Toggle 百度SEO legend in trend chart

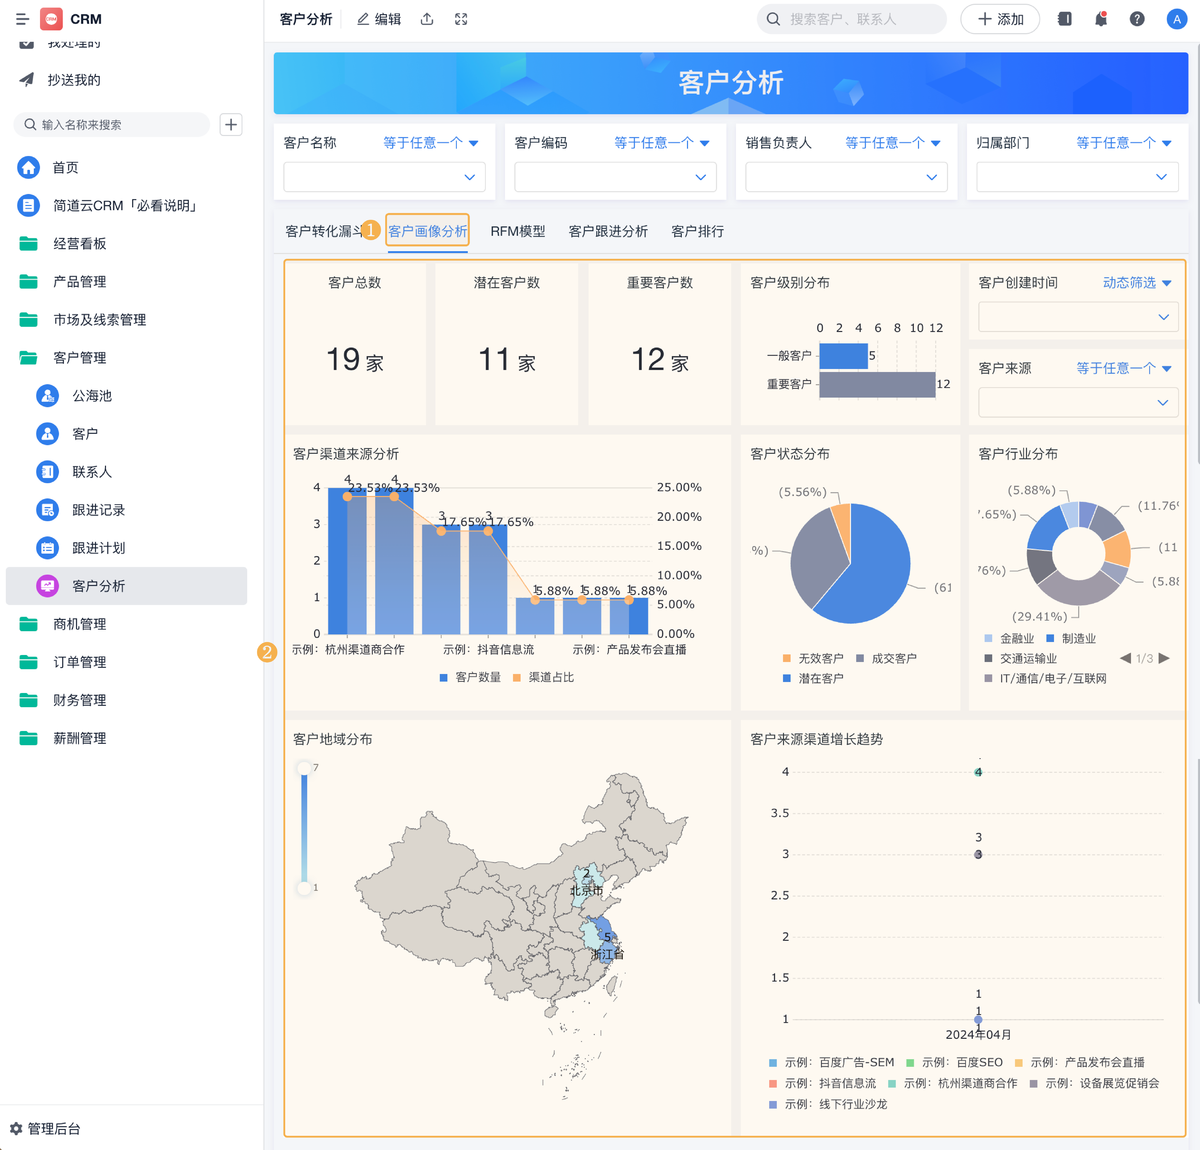(x=954, y=1063)
